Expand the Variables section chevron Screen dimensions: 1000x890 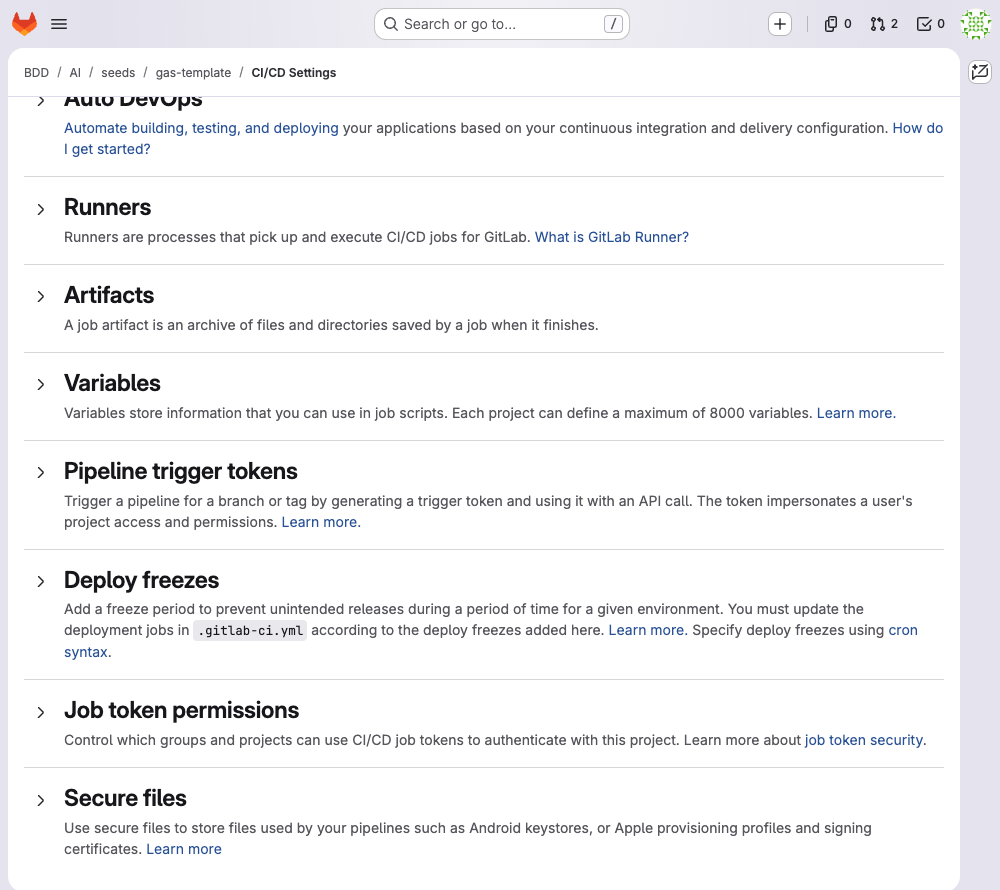pyautogui.click(x=41, y=384)
